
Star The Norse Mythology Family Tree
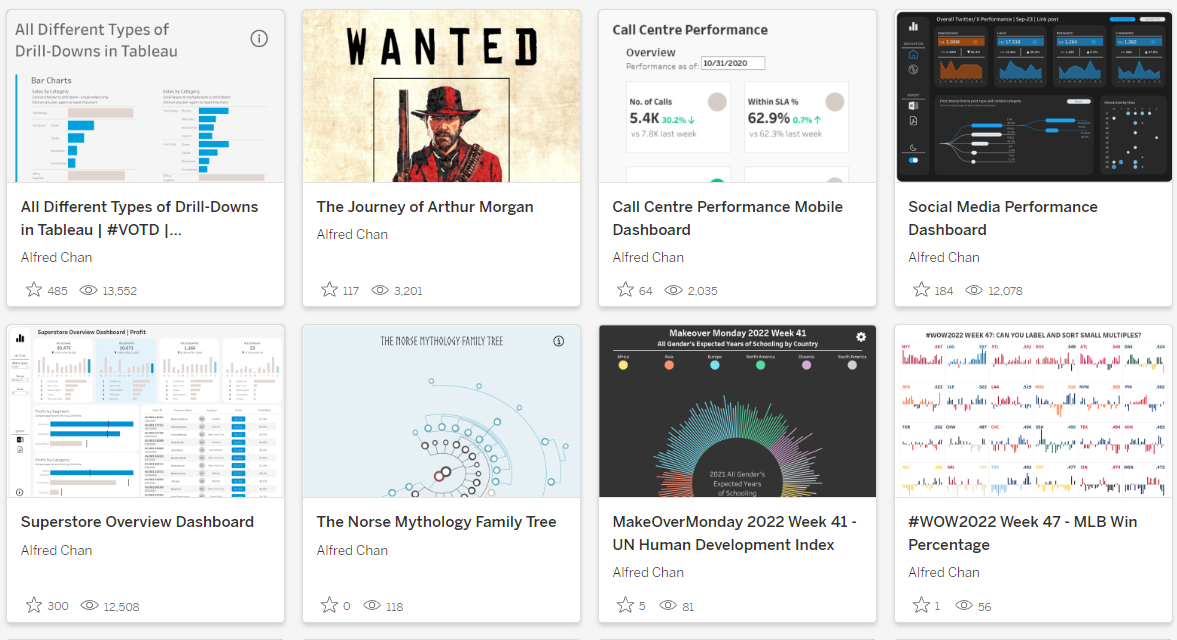click(330, 605)
